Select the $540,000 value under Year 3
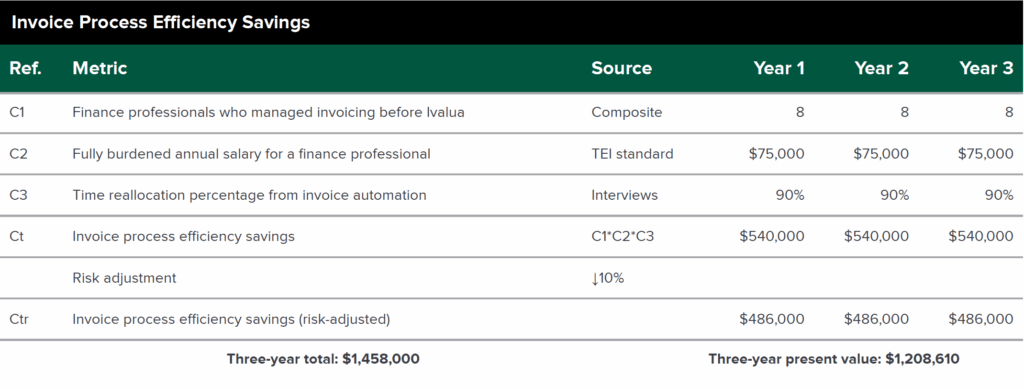This screenshot has width=1024, height=389. pos(981,236)
